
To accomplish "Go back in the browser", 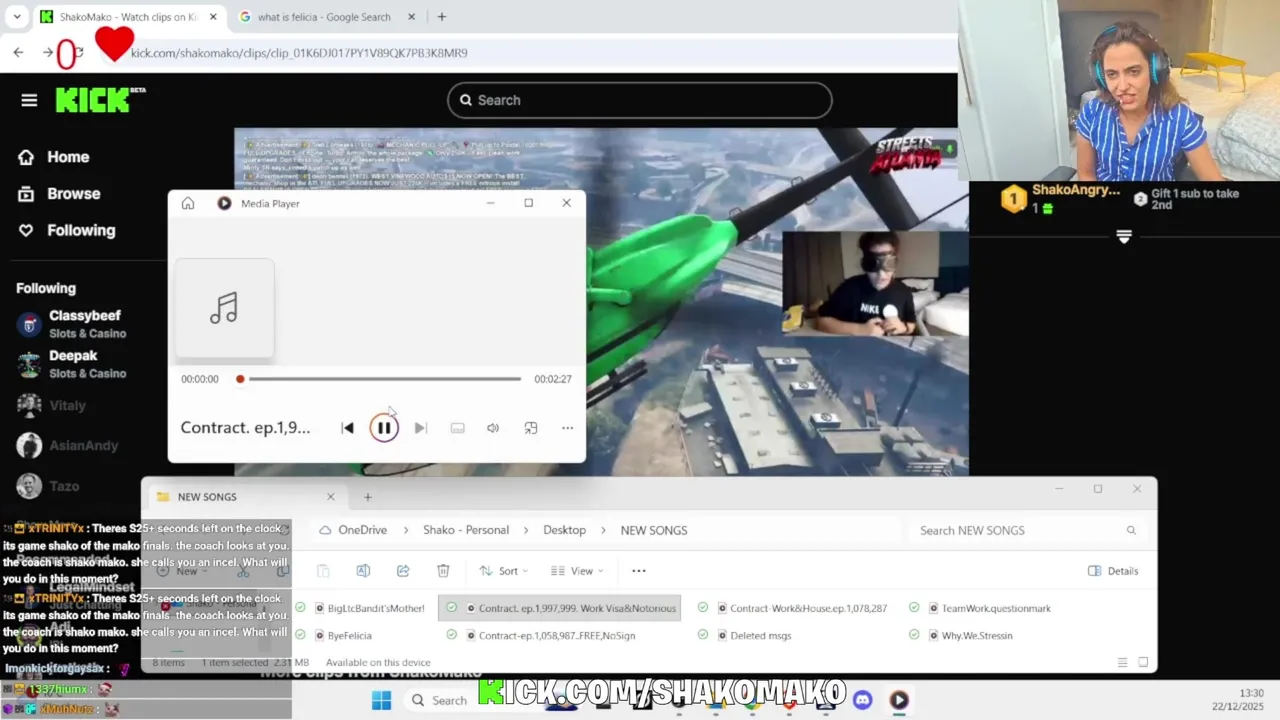I will point(18,52).
